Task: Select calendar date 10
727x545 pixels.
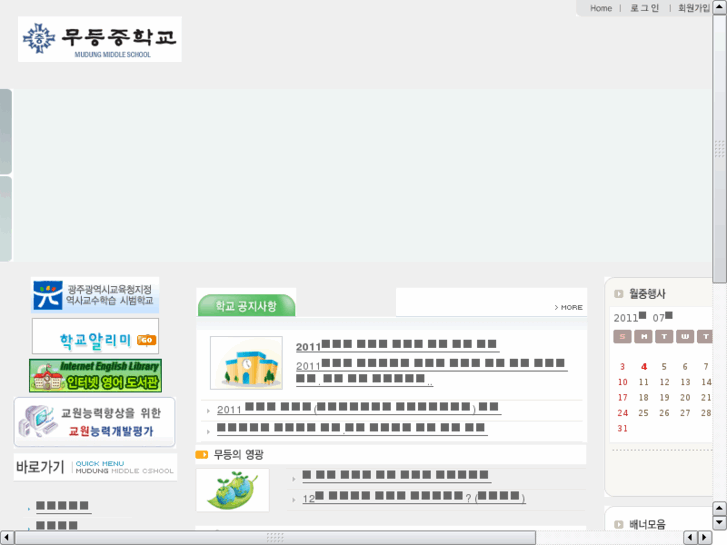Action: click(x=623, y=382)
